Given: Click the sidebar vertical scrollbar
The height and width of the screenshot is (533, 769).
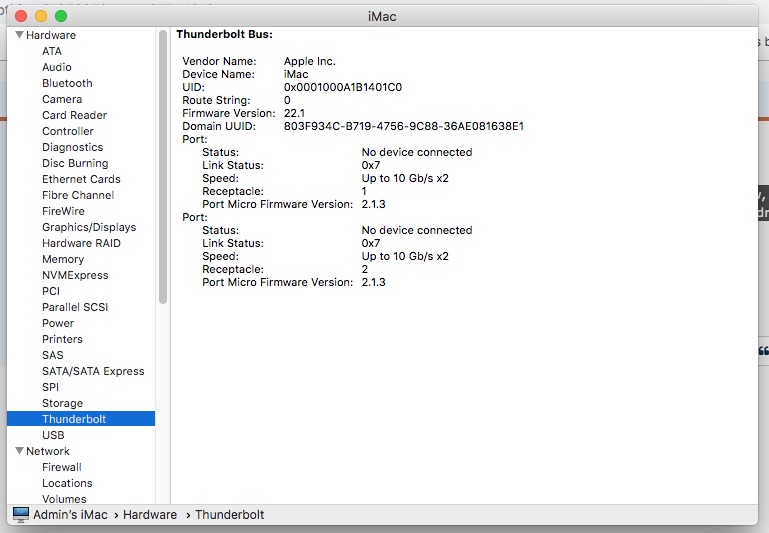Looking at the screenshot, I should (163, 167).
